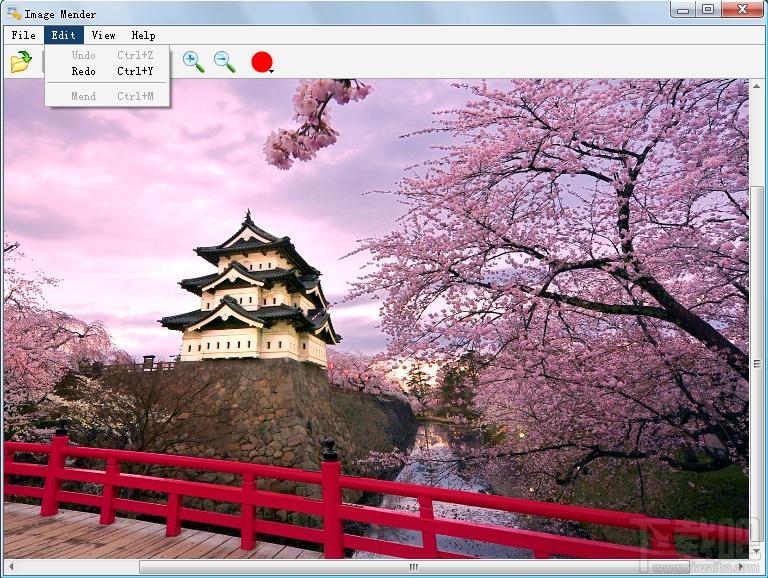The height and width of the screenshot is (578, 768).
Task: Open the Help menu
Action: [x=144, y=35]
